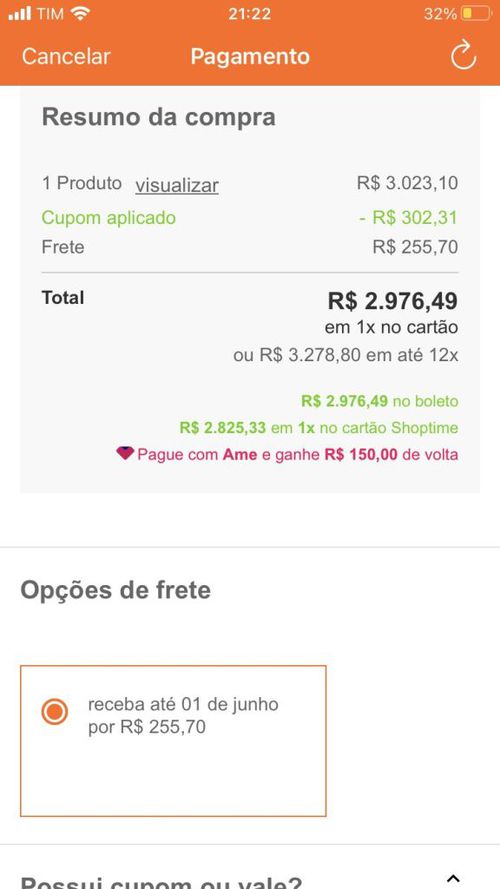
Task: Tap the Total R$ 2.976,49 amount
Action: (392, 300)
